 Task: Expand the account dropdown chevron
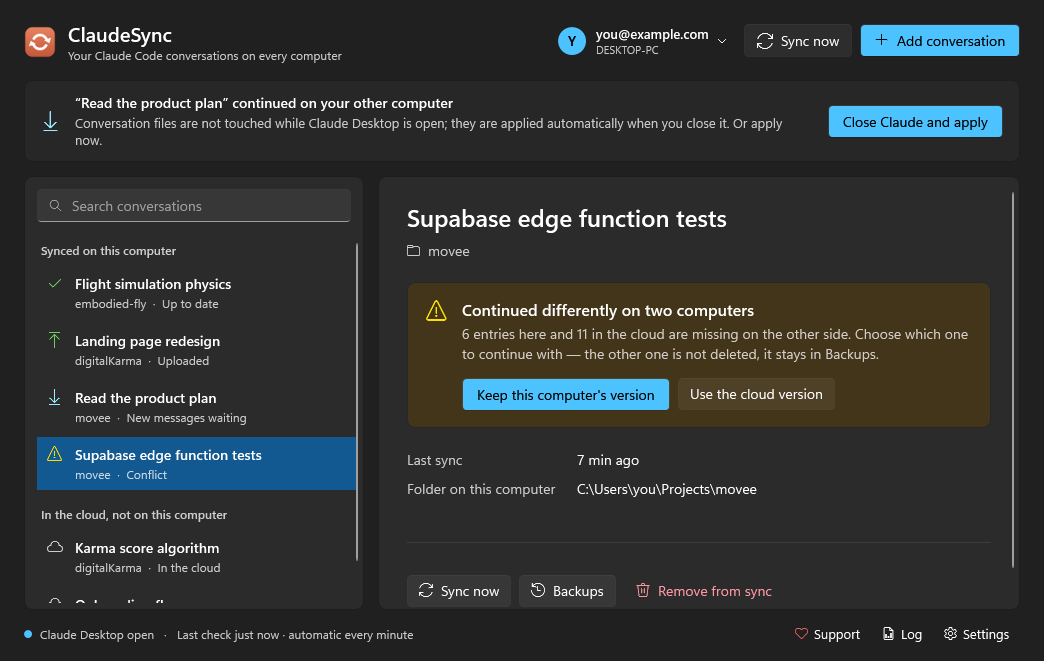(x=722, y=41)
